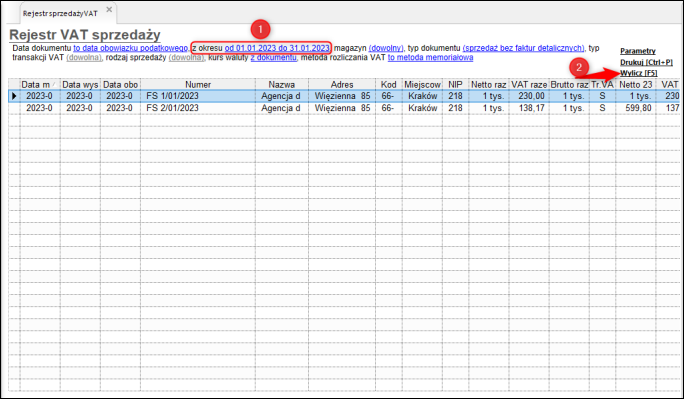Sort by the 'Data m' column header
The image size is (684, 399).
pyautogui.click(x=40, y=85)
